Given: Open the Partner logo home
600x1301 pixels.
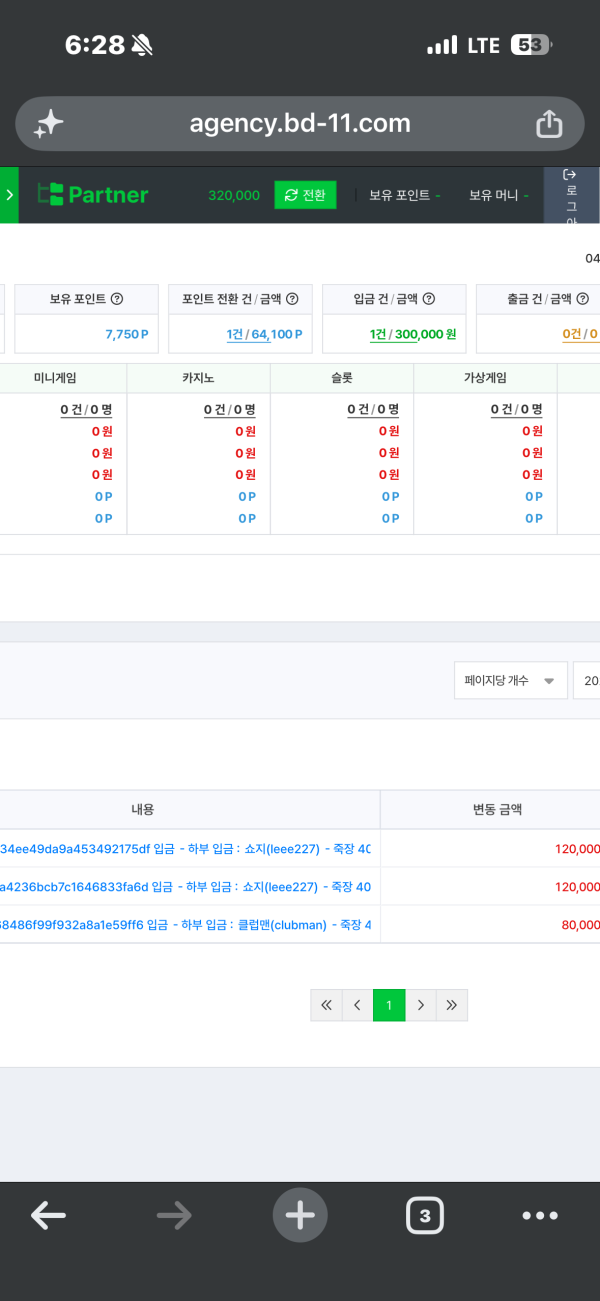Looking at the screenshot, I should click(x=93, y=195).
